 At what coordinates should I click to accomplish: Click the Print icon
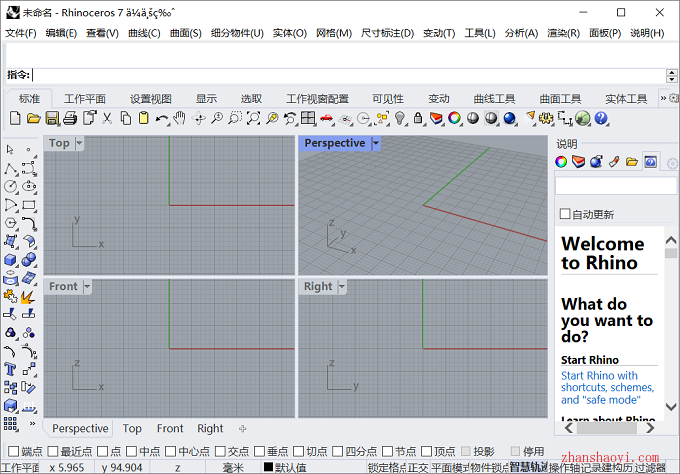pos(70,118)
